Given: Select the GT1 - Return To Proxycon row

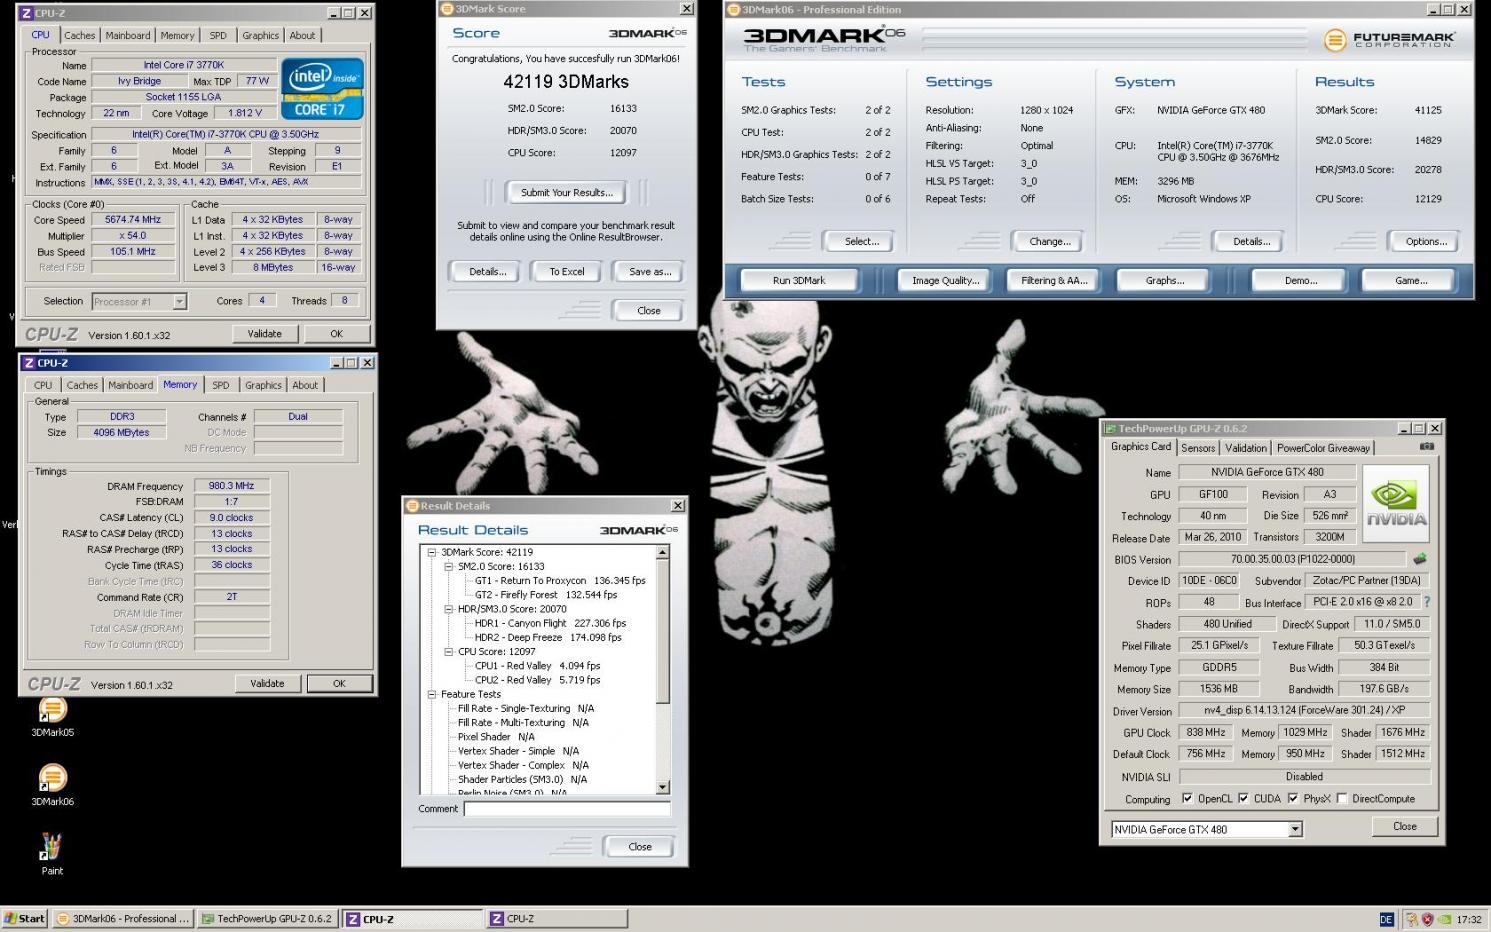Looking at the screenshot, I should point(560,580).
